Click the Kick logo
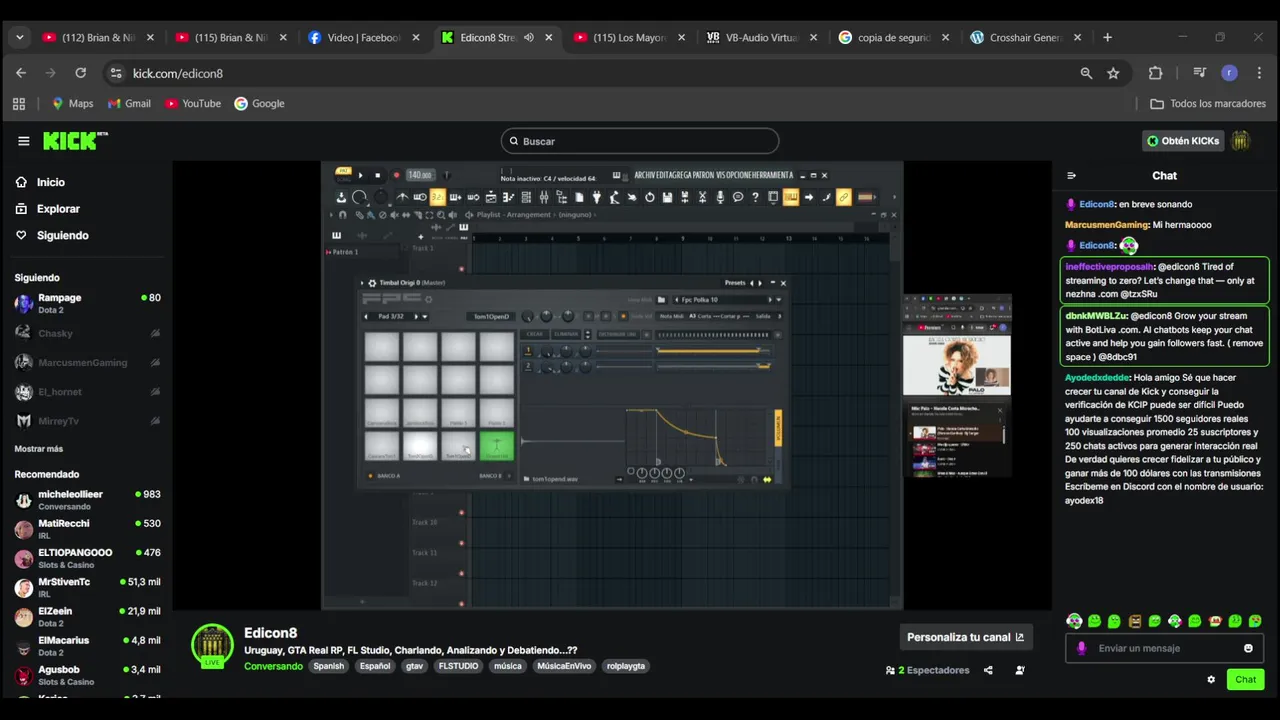Screen dimensions: 1280x720 pyautogui.click(x=75, y=141)
